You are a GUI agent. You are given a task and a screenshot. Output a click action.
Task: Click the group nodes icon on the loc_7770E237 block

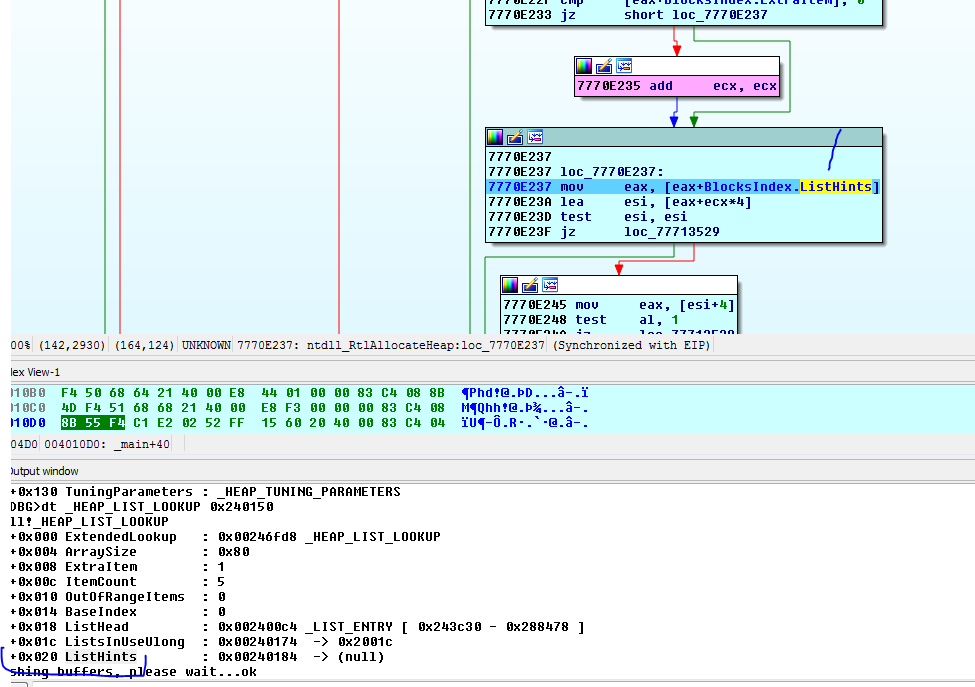pos(535,137)
